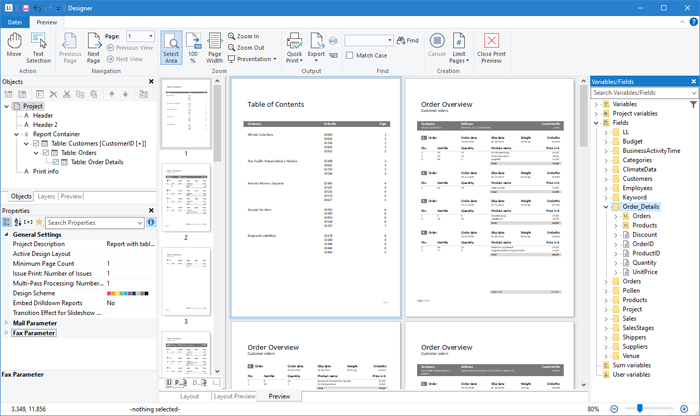Switch to Layout Preview tab

click(234, 396)
